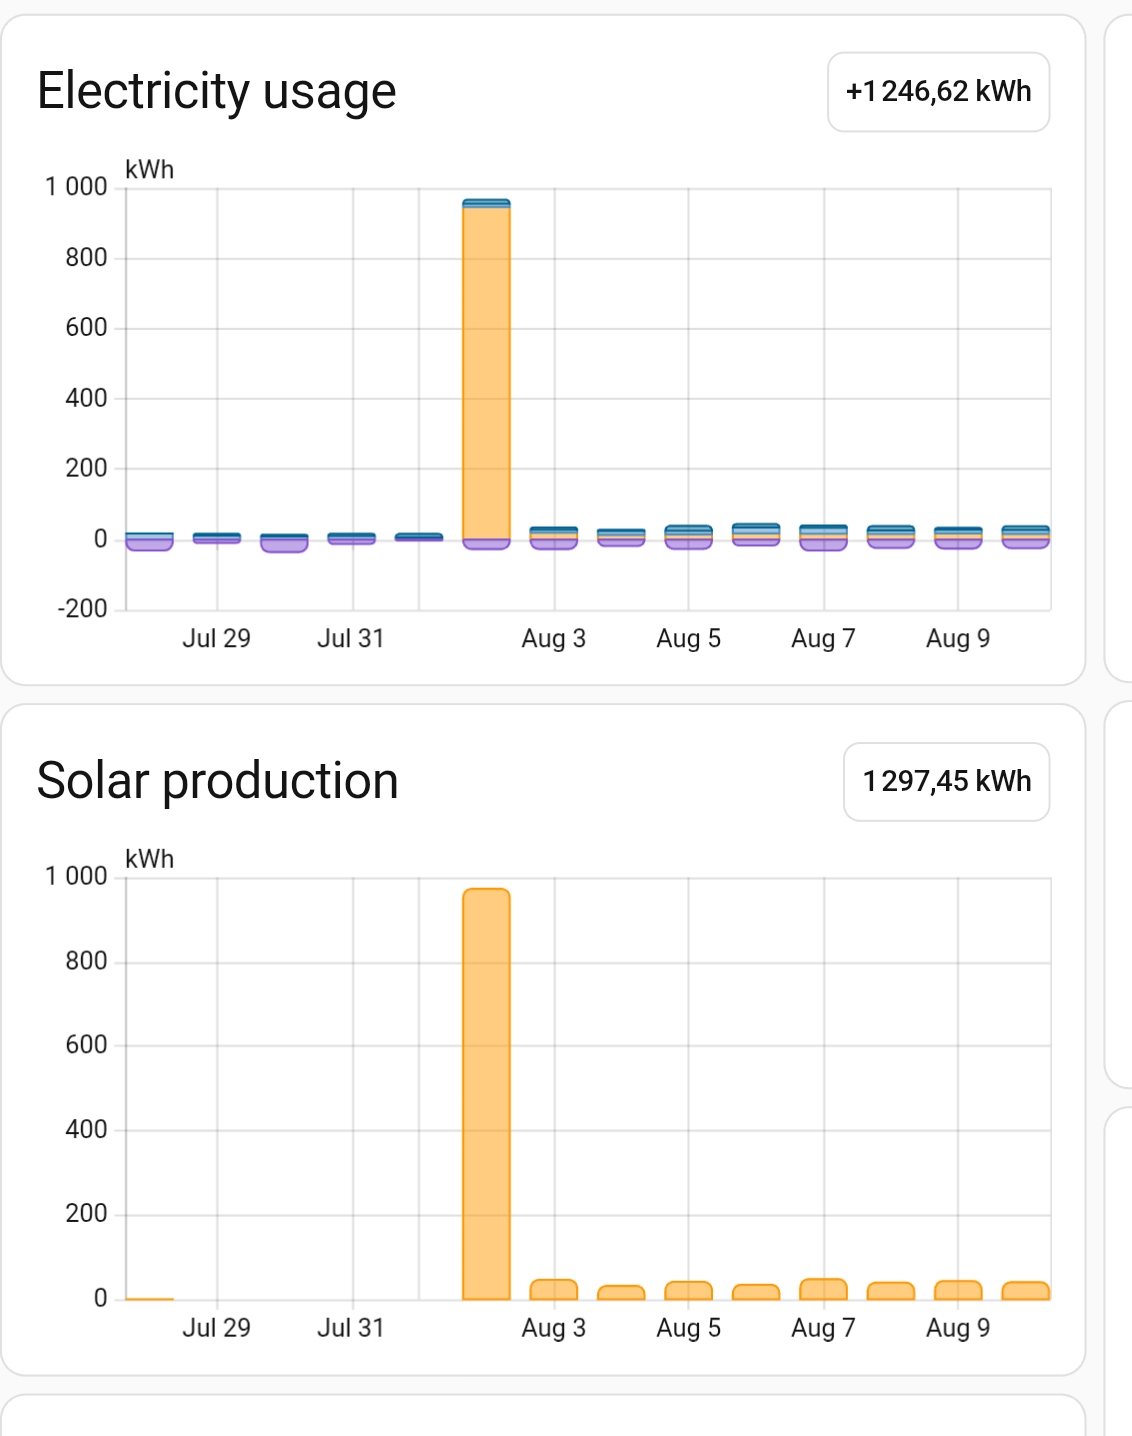Click the tall orange bar in Solar production
This screenshot has height=1436, width=1132.
(486, 1095)
